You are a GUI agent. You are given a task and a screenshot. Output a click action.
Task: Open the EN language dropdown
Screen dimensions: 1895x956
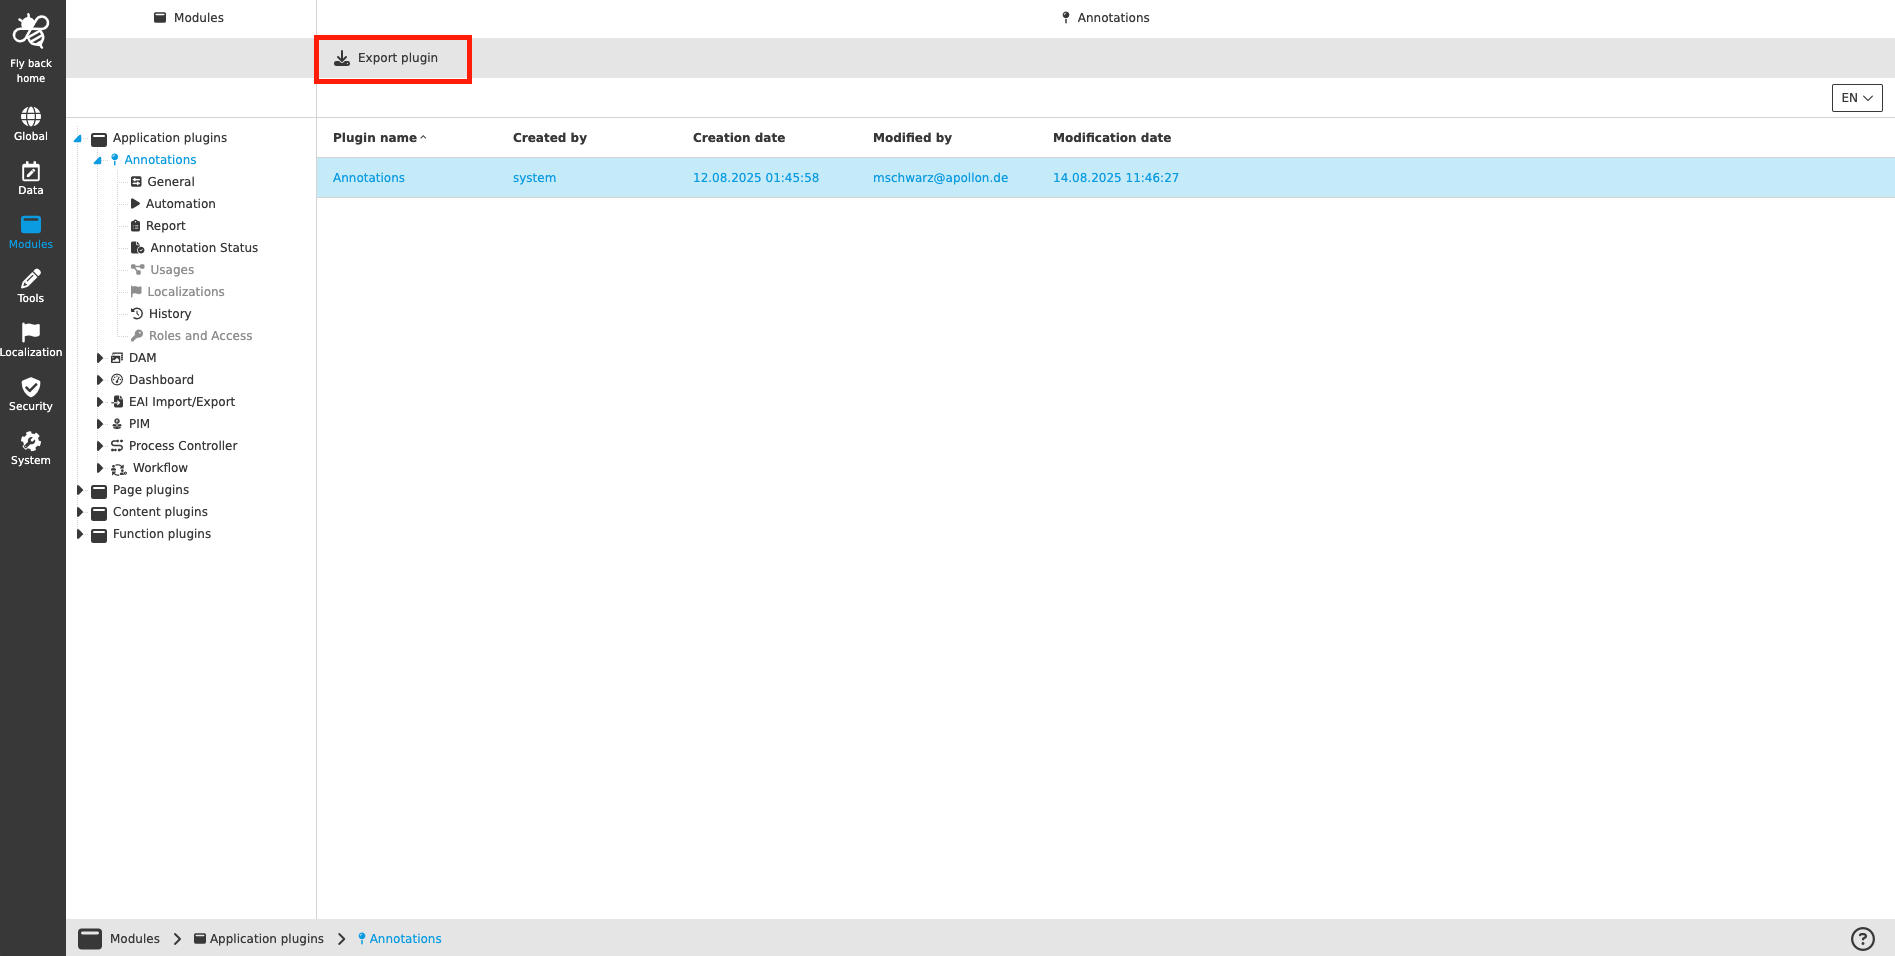tap(1856, 97)
